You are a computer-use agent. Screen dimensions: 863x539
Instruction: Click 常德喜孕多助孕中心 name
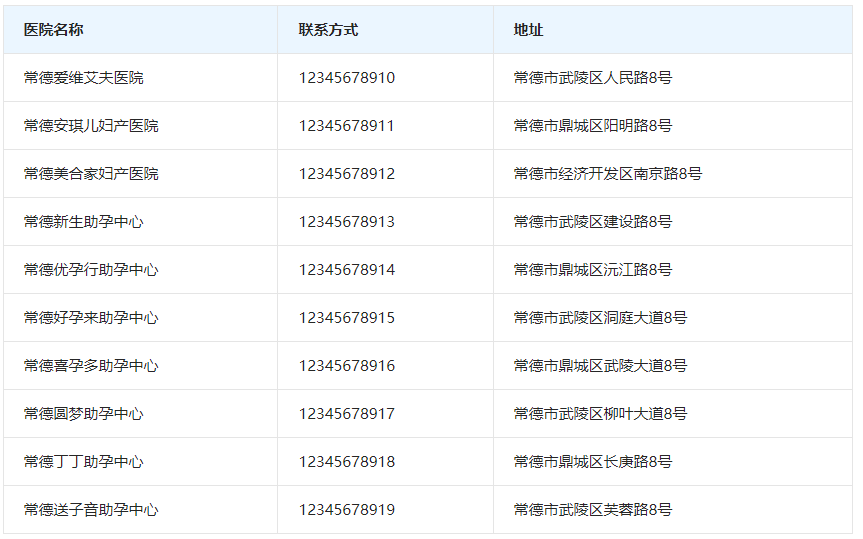[x=91, y=366]
